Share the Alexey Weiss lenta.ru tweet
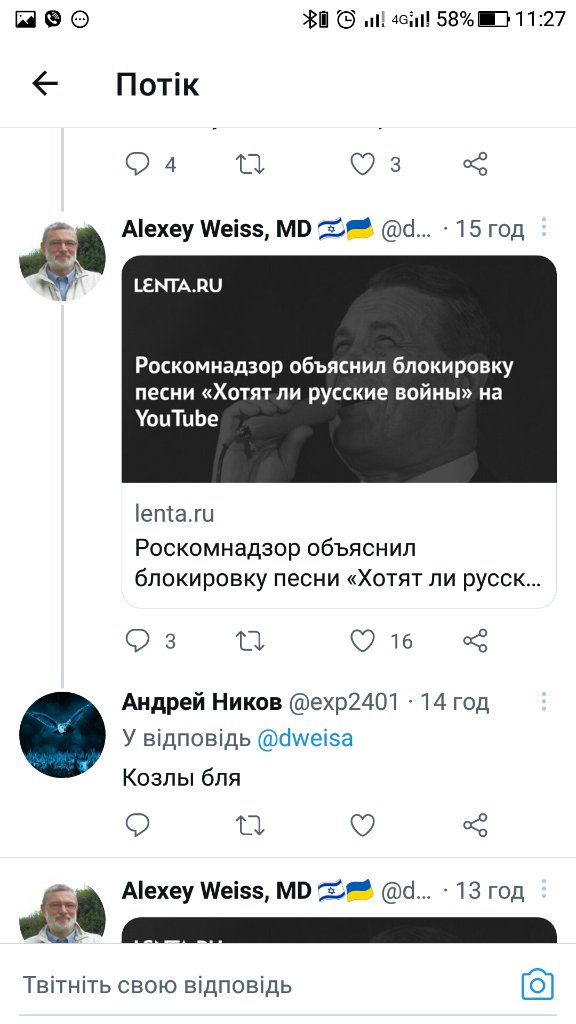Screen dimensions: 576x1024 [x=475, y=641]
